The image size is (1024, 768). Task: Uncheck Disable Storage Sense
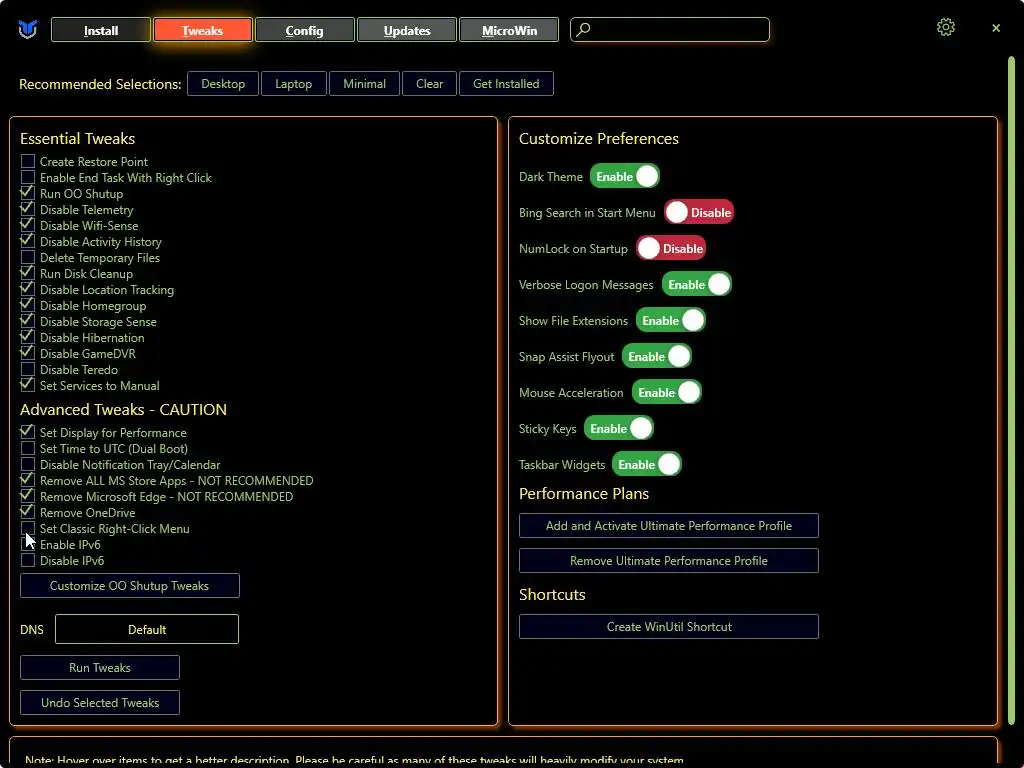27,321
